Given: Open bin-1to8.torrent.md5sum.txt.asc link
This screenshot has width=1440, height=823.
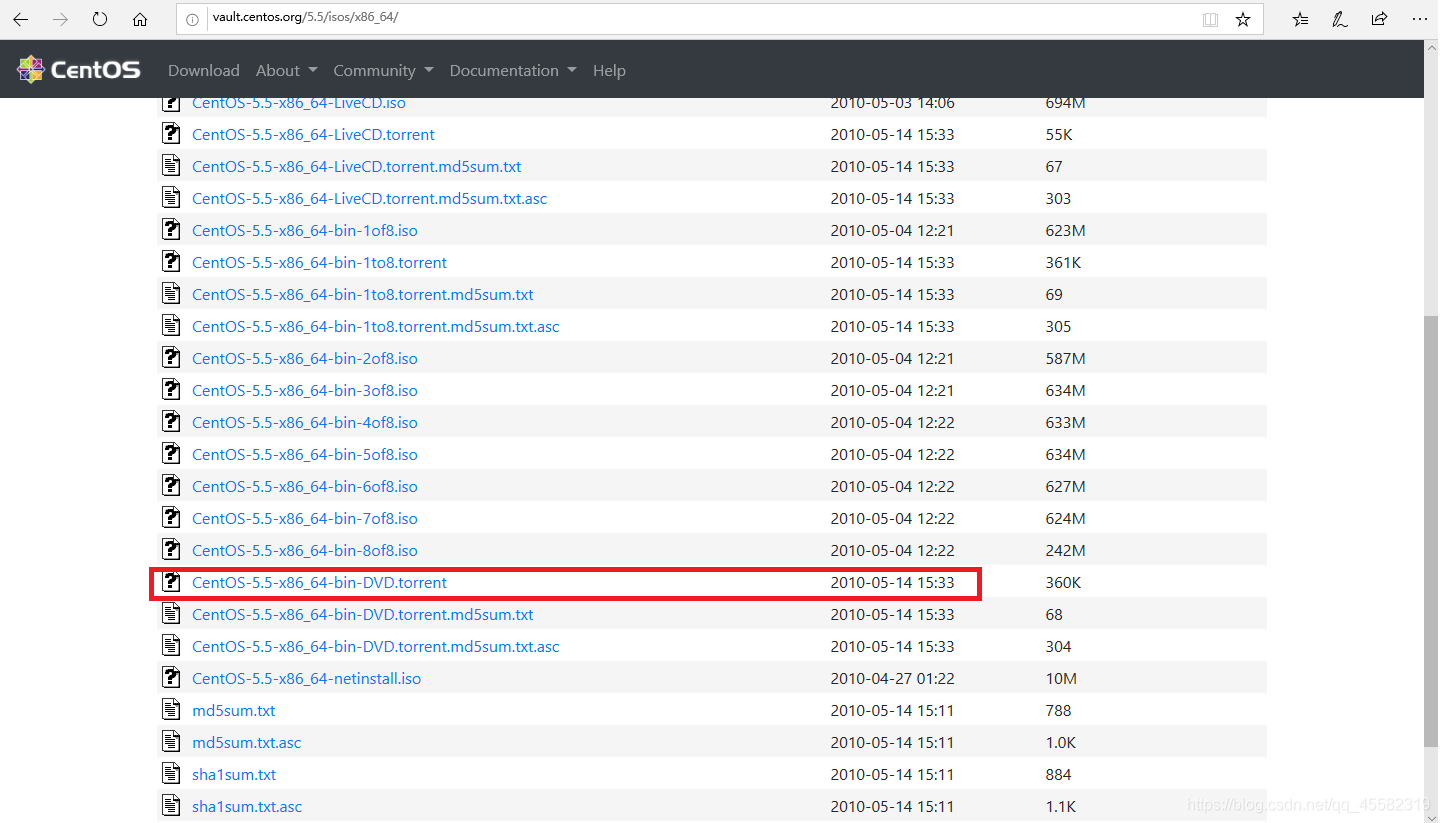Looking at the screenshot, I should tap(376, 326).
